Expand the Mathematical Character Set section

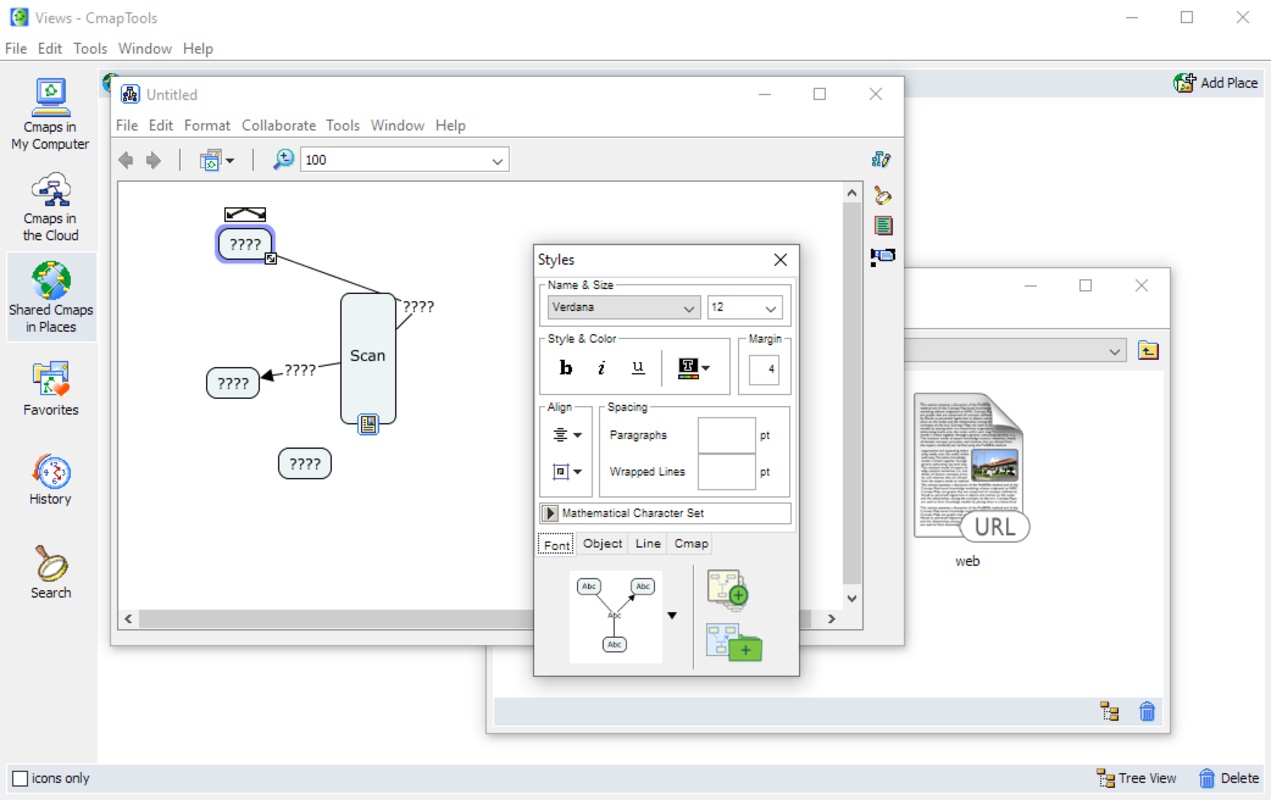pos(550,513)
